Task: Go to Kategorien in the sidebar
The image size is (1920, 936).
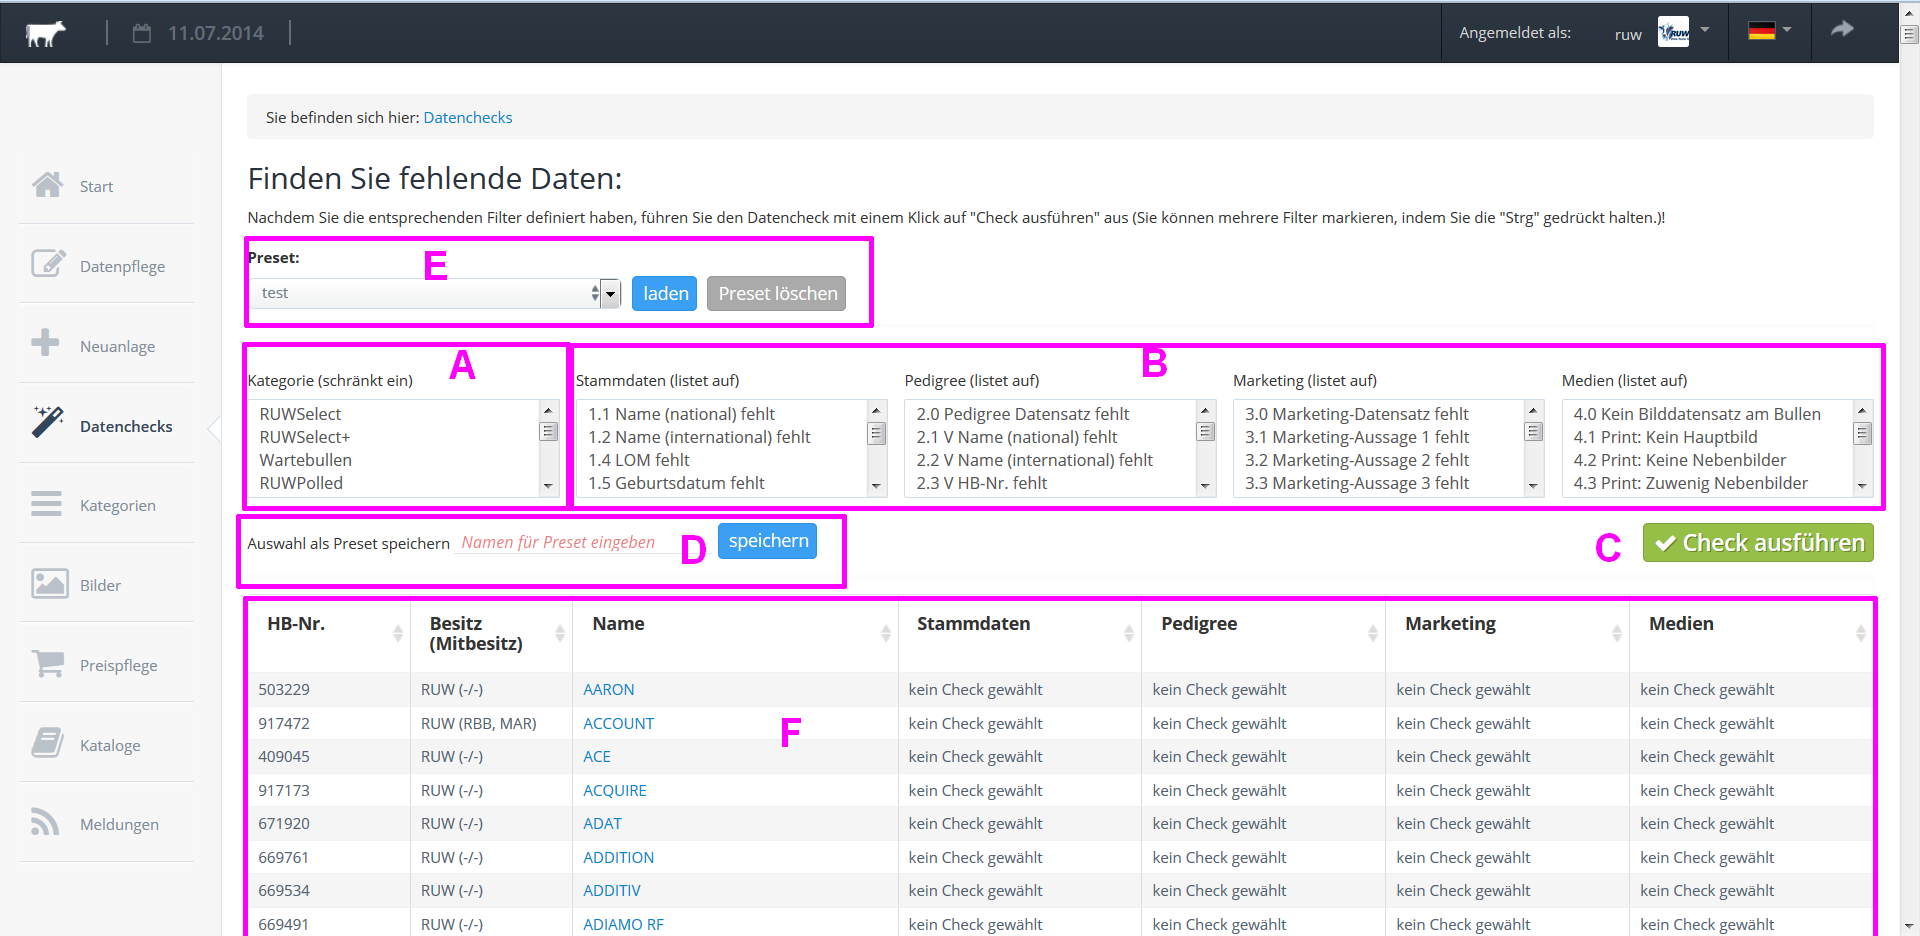Action: point(117,506)
